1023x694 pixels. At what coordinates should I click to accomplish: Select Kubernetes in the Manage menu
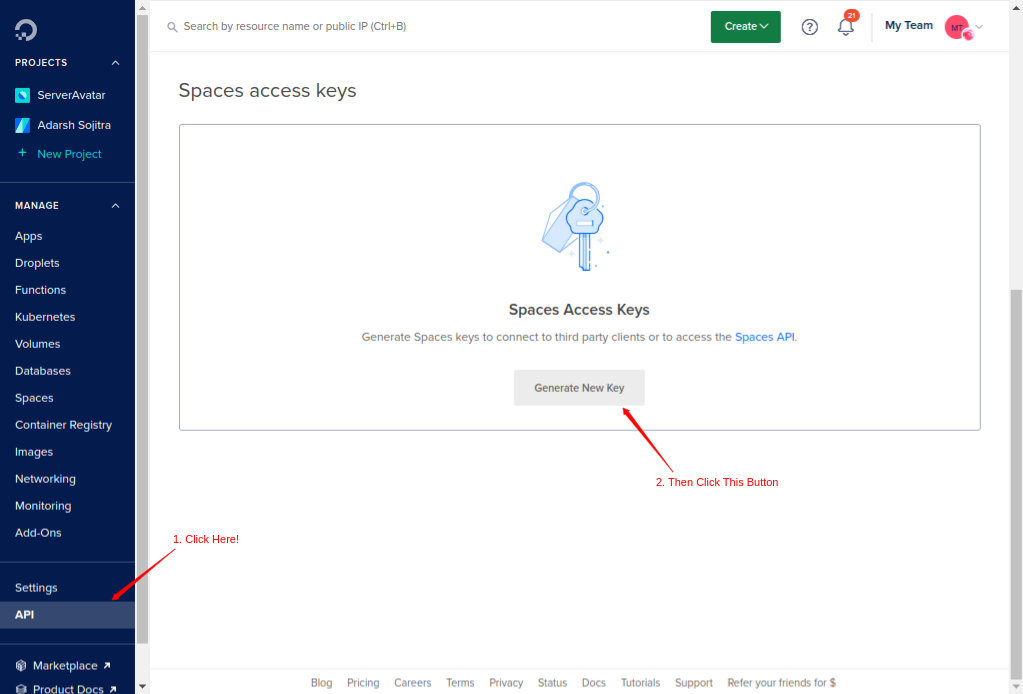click(45, 317)
